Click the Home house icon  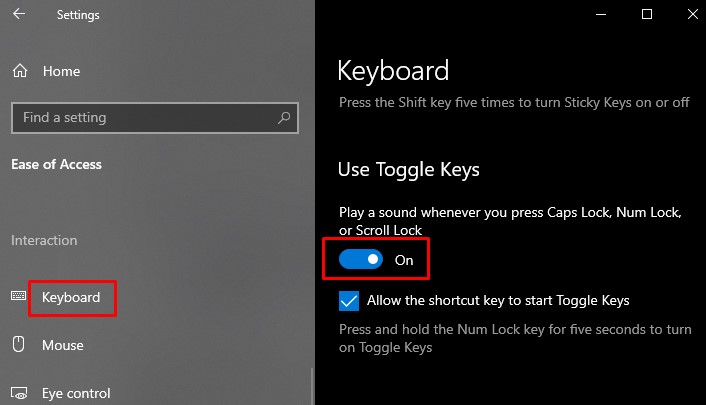pos(20,71)
